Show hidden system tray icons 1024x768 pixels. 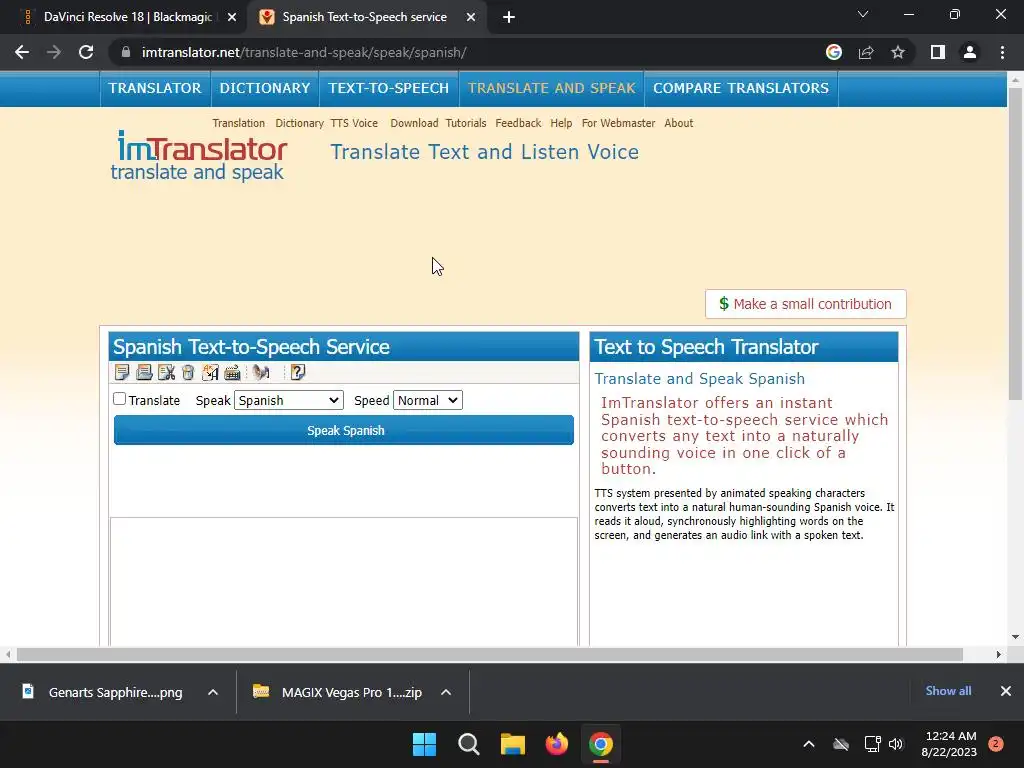tap(808, 744)
